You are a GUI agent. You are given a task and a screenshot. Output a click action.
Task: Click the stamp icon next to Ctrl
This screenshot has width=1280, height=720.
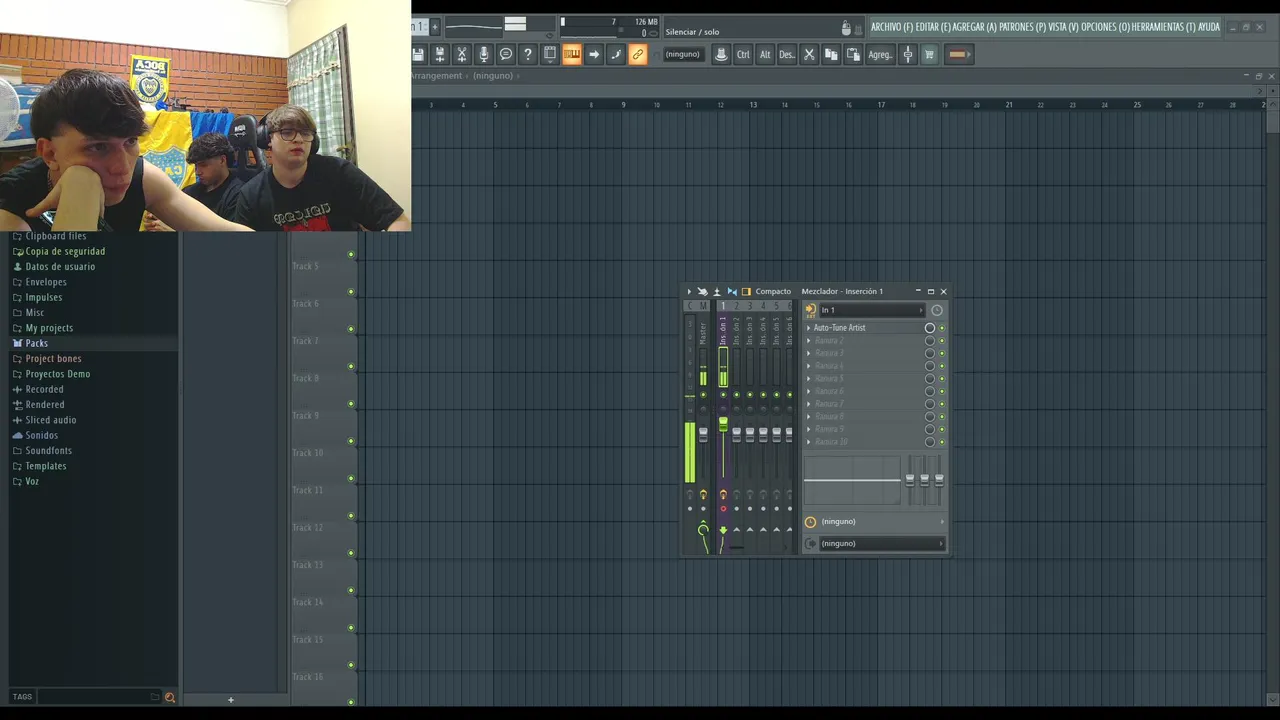point(721,54)
